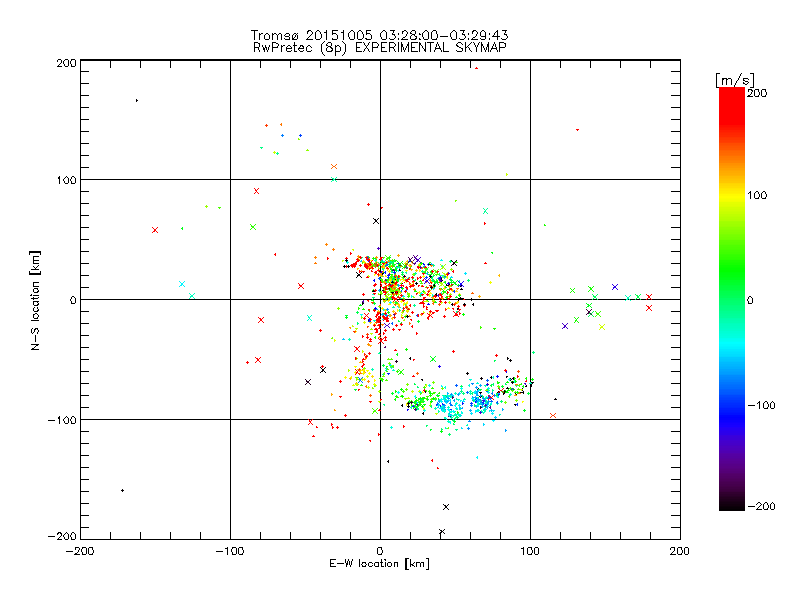Click the x-axis tick label "-100"
The width and height of the screenshot is (800, 600).
click(x=230, y=552)
